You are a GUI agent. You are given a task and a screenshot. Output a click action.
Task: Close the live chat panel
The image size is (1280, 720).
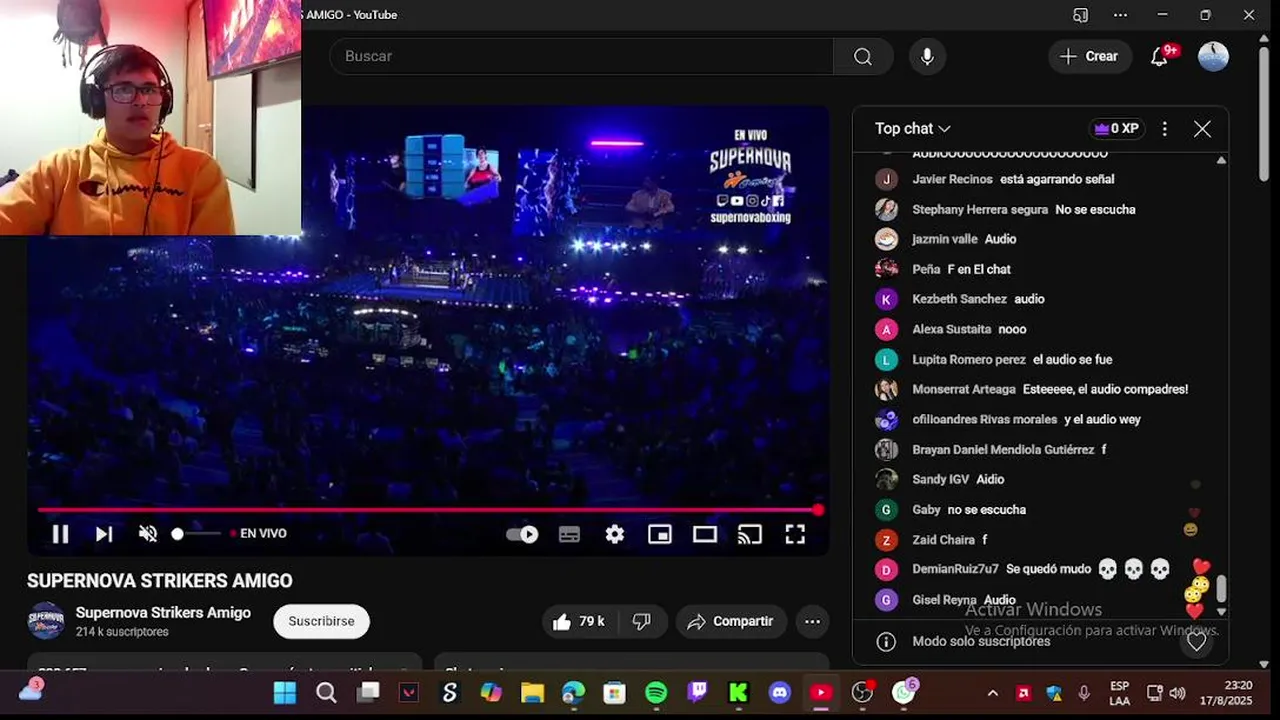coord(1202,128)
